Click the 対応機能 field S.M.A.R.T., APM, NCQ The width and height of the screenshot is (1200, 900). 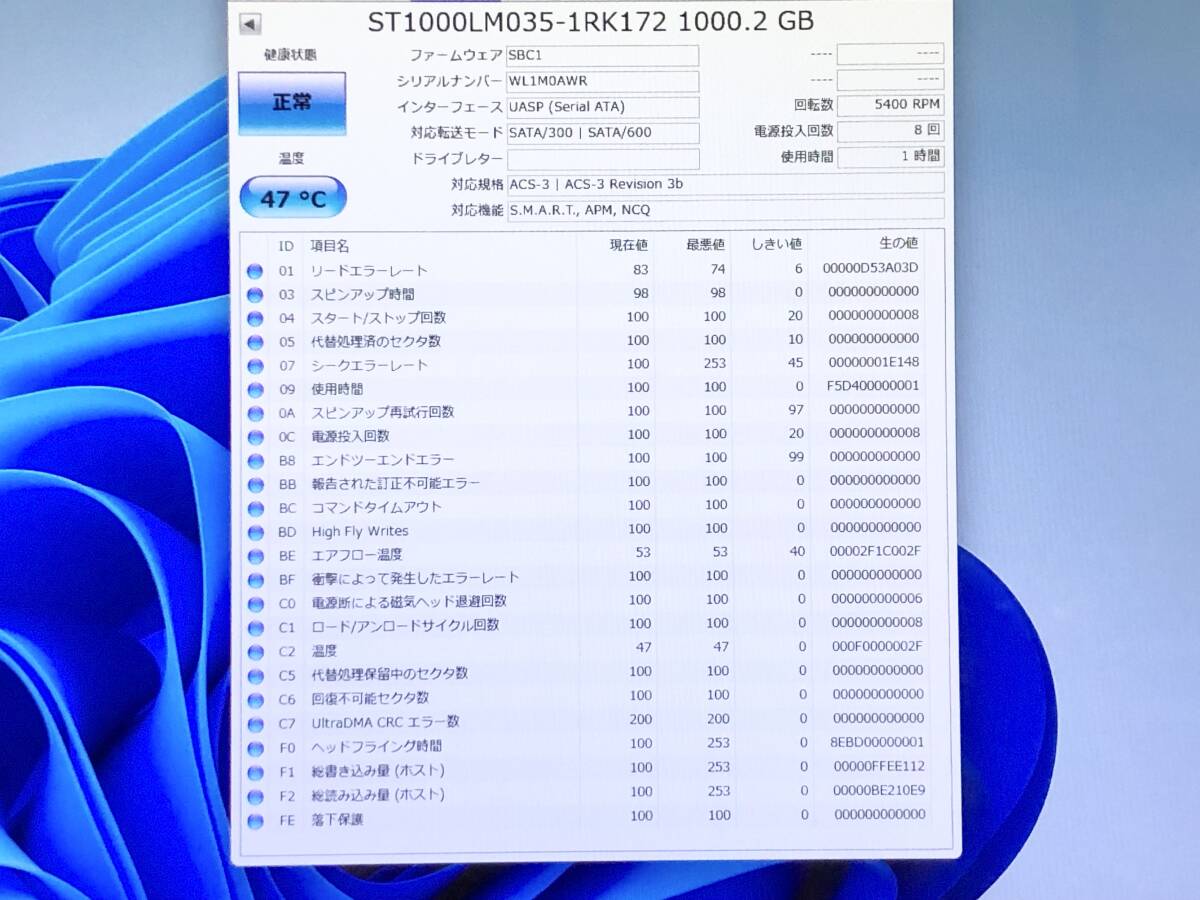coord(725,210)
